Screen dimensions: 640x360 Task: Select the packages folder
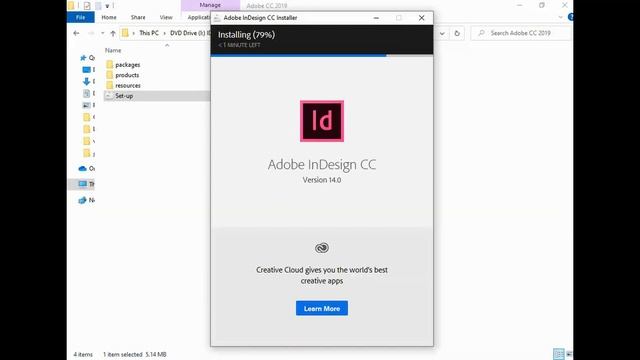point(127,64)
